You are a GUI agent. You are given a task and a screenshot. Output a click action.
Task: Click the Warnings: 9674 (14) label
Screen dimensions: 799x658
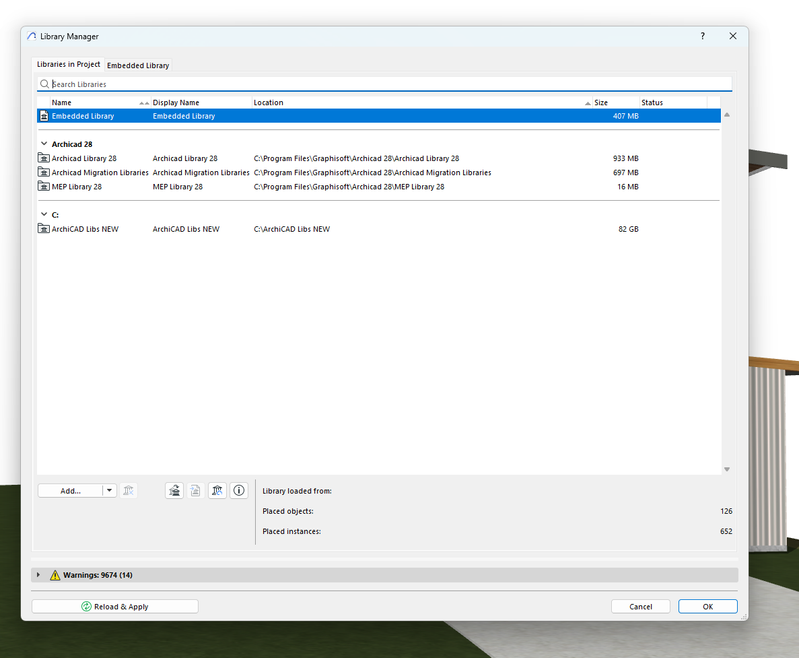tap(98, 575)
